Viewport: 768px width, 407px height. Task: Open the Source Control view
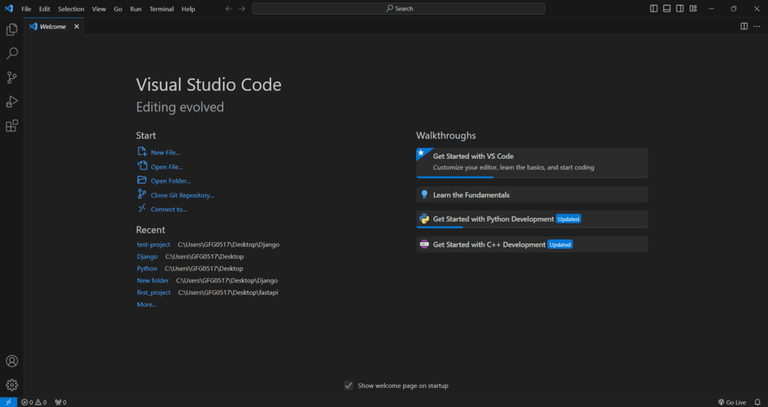[x=12, y=78]
